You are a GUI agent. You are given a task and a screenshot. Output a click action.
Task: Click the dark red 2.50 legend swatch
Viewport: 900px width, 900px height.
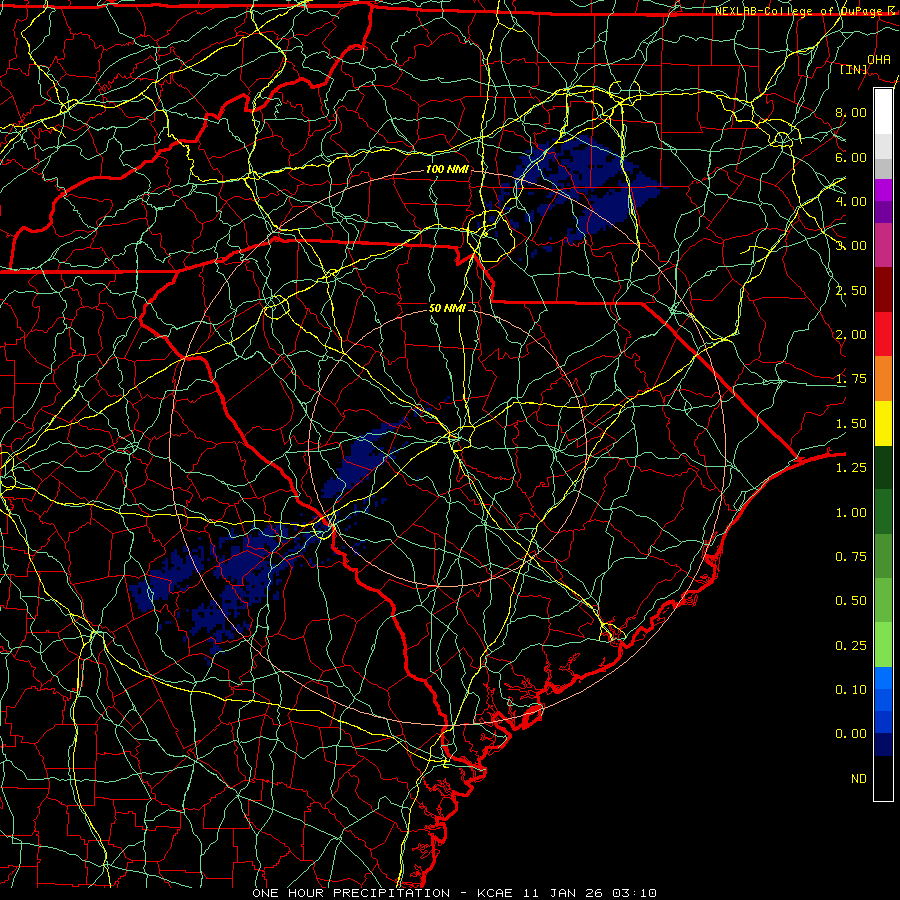(x=883, y=290)
